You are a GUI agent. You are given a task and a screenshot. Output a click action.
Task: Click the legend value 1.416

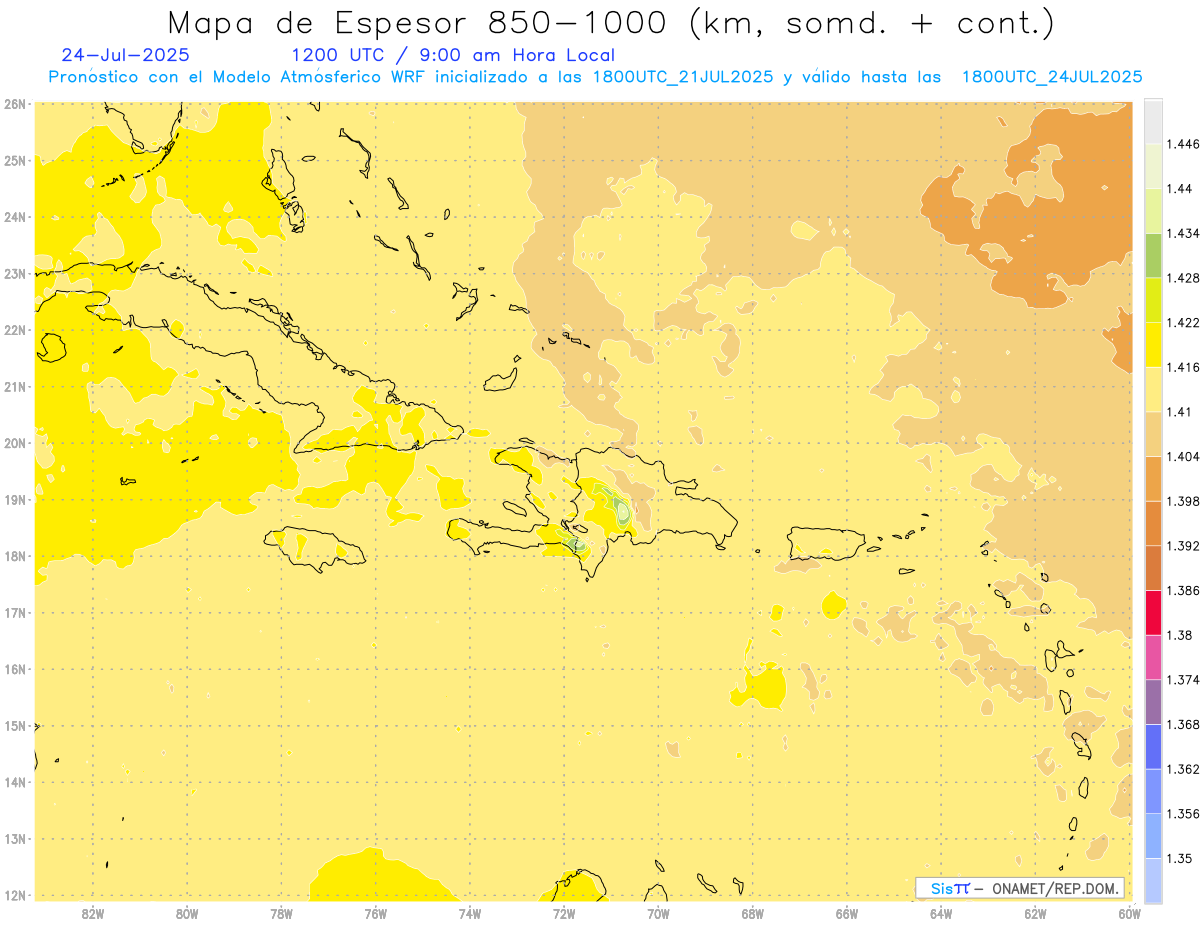(x=1182, y=367)
